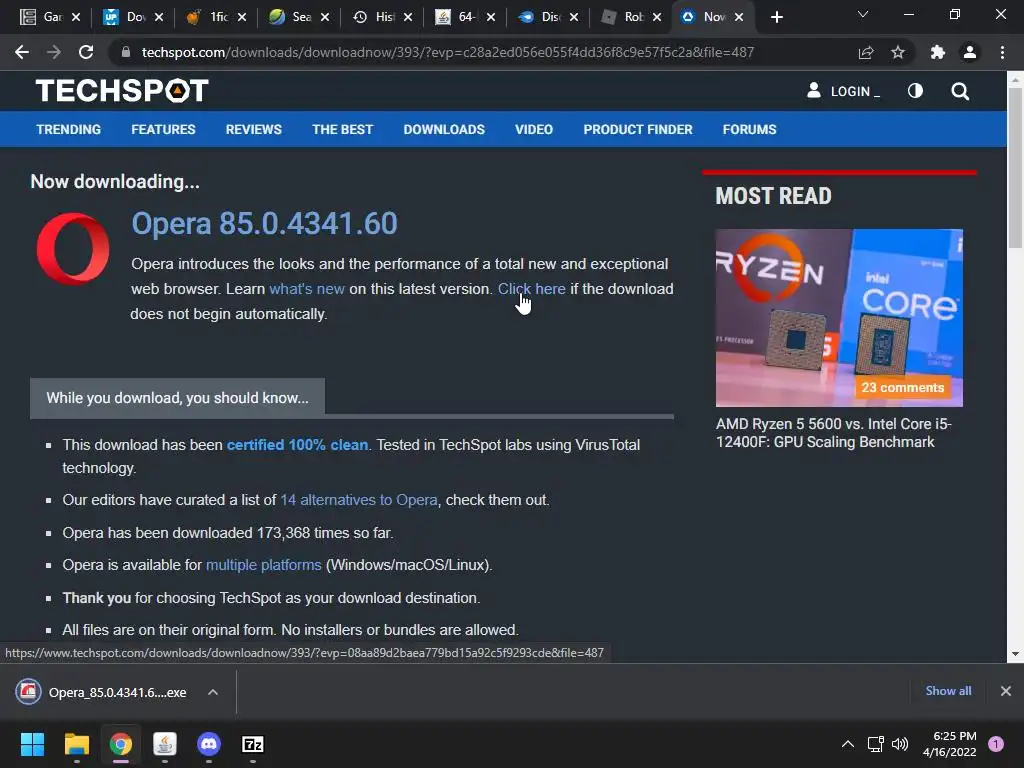Reload the page with refresh icon
The width and height of the screenshot is (1024, 768).
pos(86,52)
